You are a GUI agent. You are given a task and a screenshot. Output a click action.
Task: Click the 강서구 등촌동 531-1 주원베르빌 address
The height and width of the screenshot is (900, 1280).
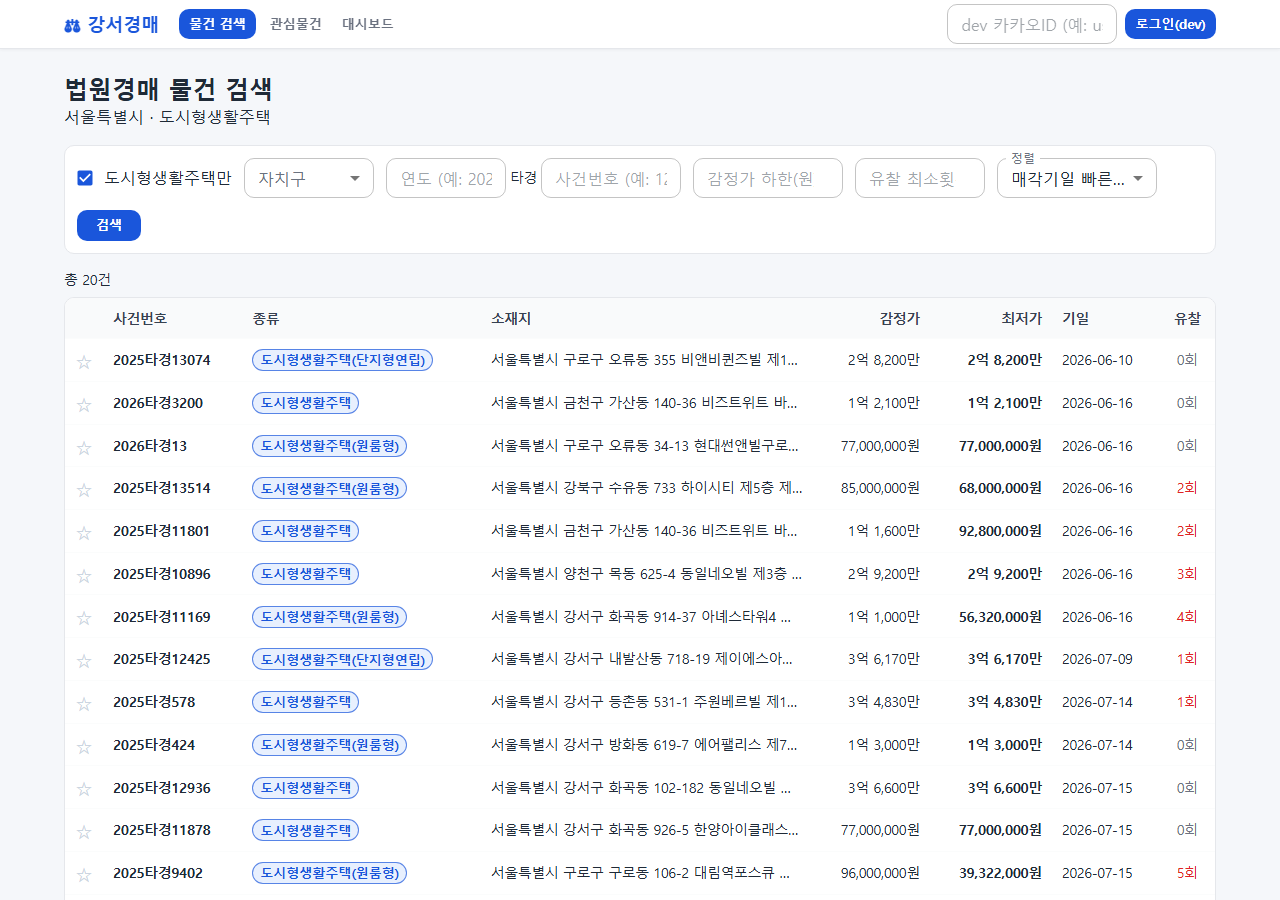pos(645,702)
